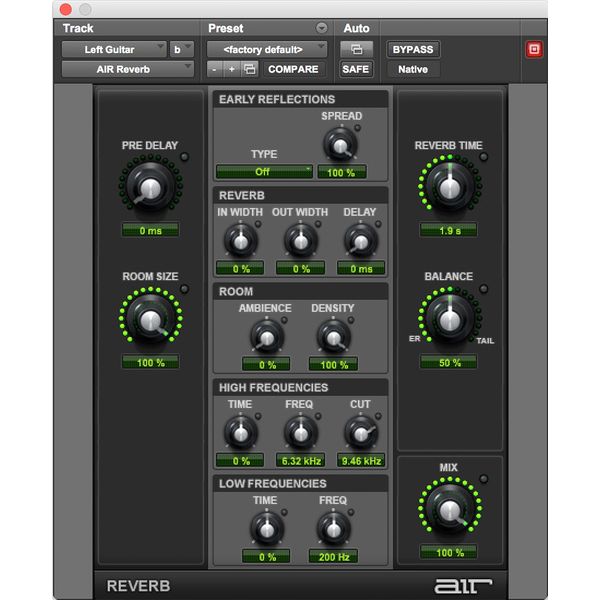This screenshot has width=600, height=600.
Task: Click the Reverb Delay 0 ms value field
Action: (x=361, y=269)
